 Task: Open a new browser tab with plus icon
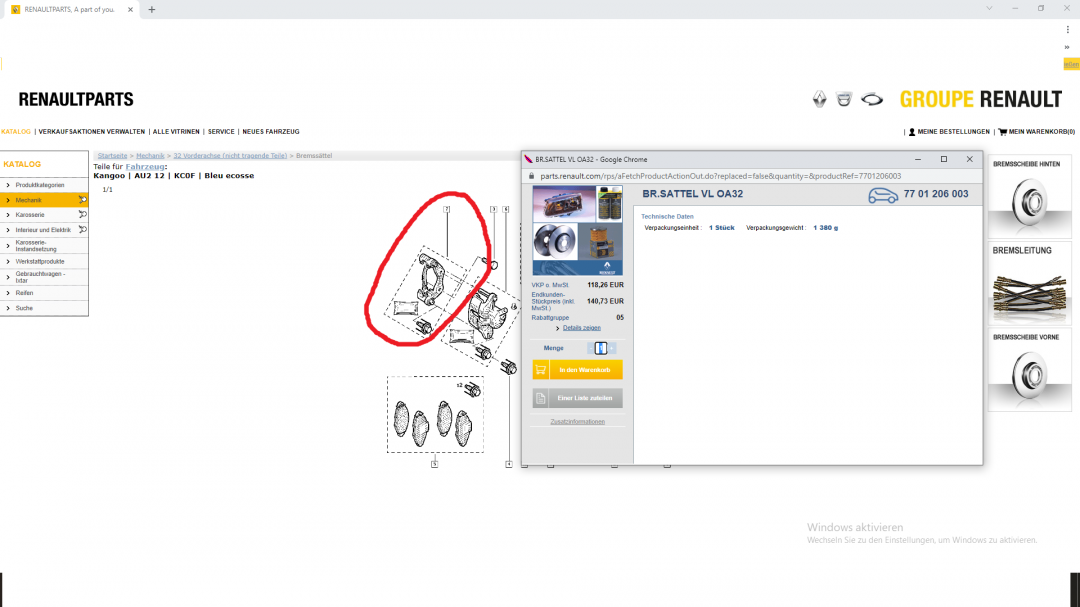coord(152,10)
